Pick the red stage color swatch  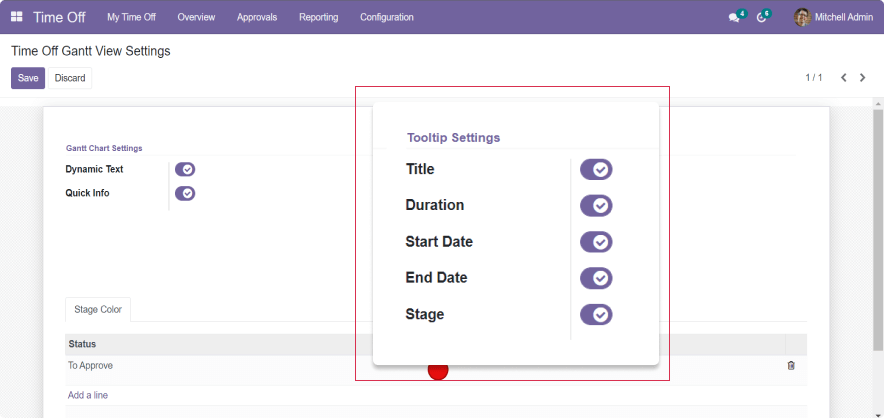[438, 372]
